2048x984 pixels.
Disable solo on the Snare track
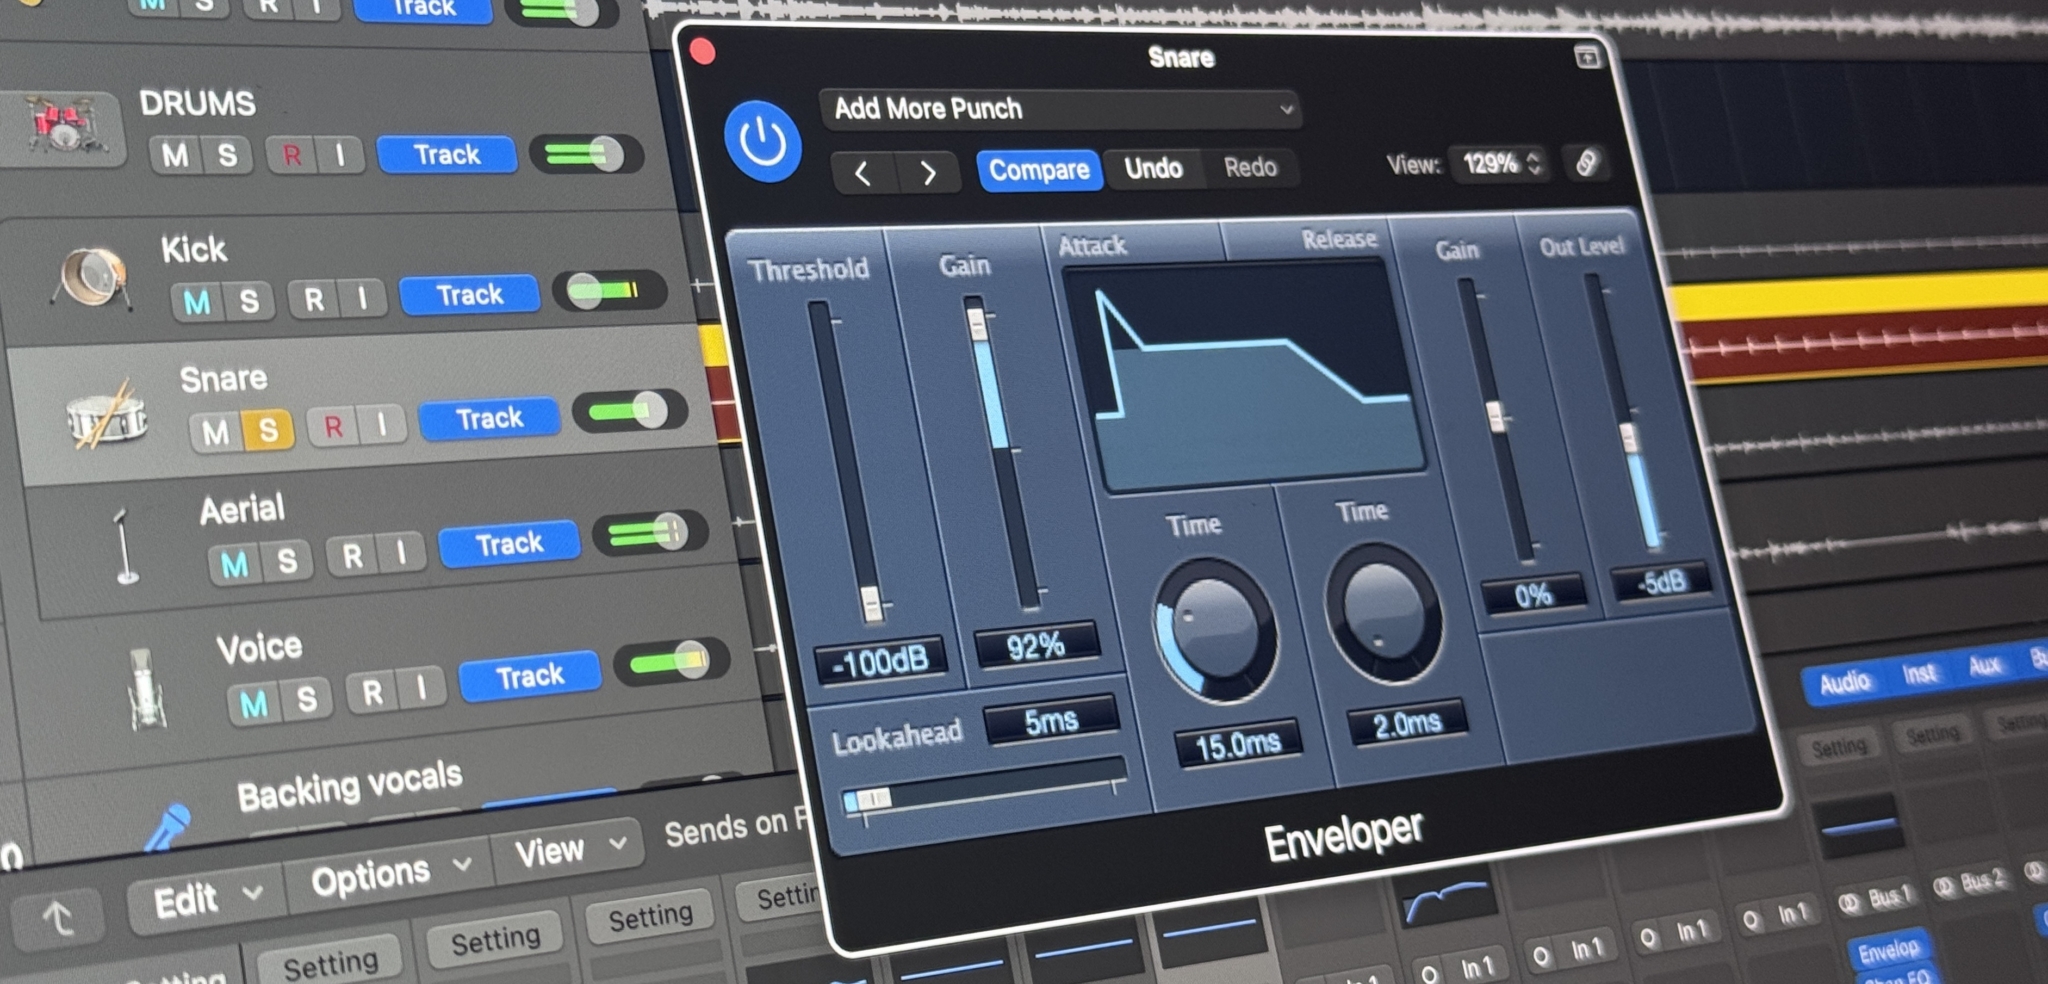268,430
